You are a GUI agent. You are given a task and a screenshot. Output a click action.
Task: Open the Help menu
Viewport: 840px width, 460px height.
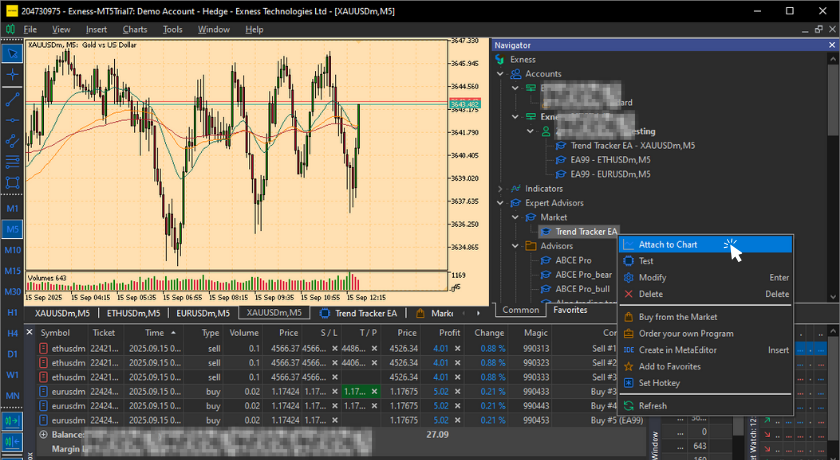(x=254, y=29)
